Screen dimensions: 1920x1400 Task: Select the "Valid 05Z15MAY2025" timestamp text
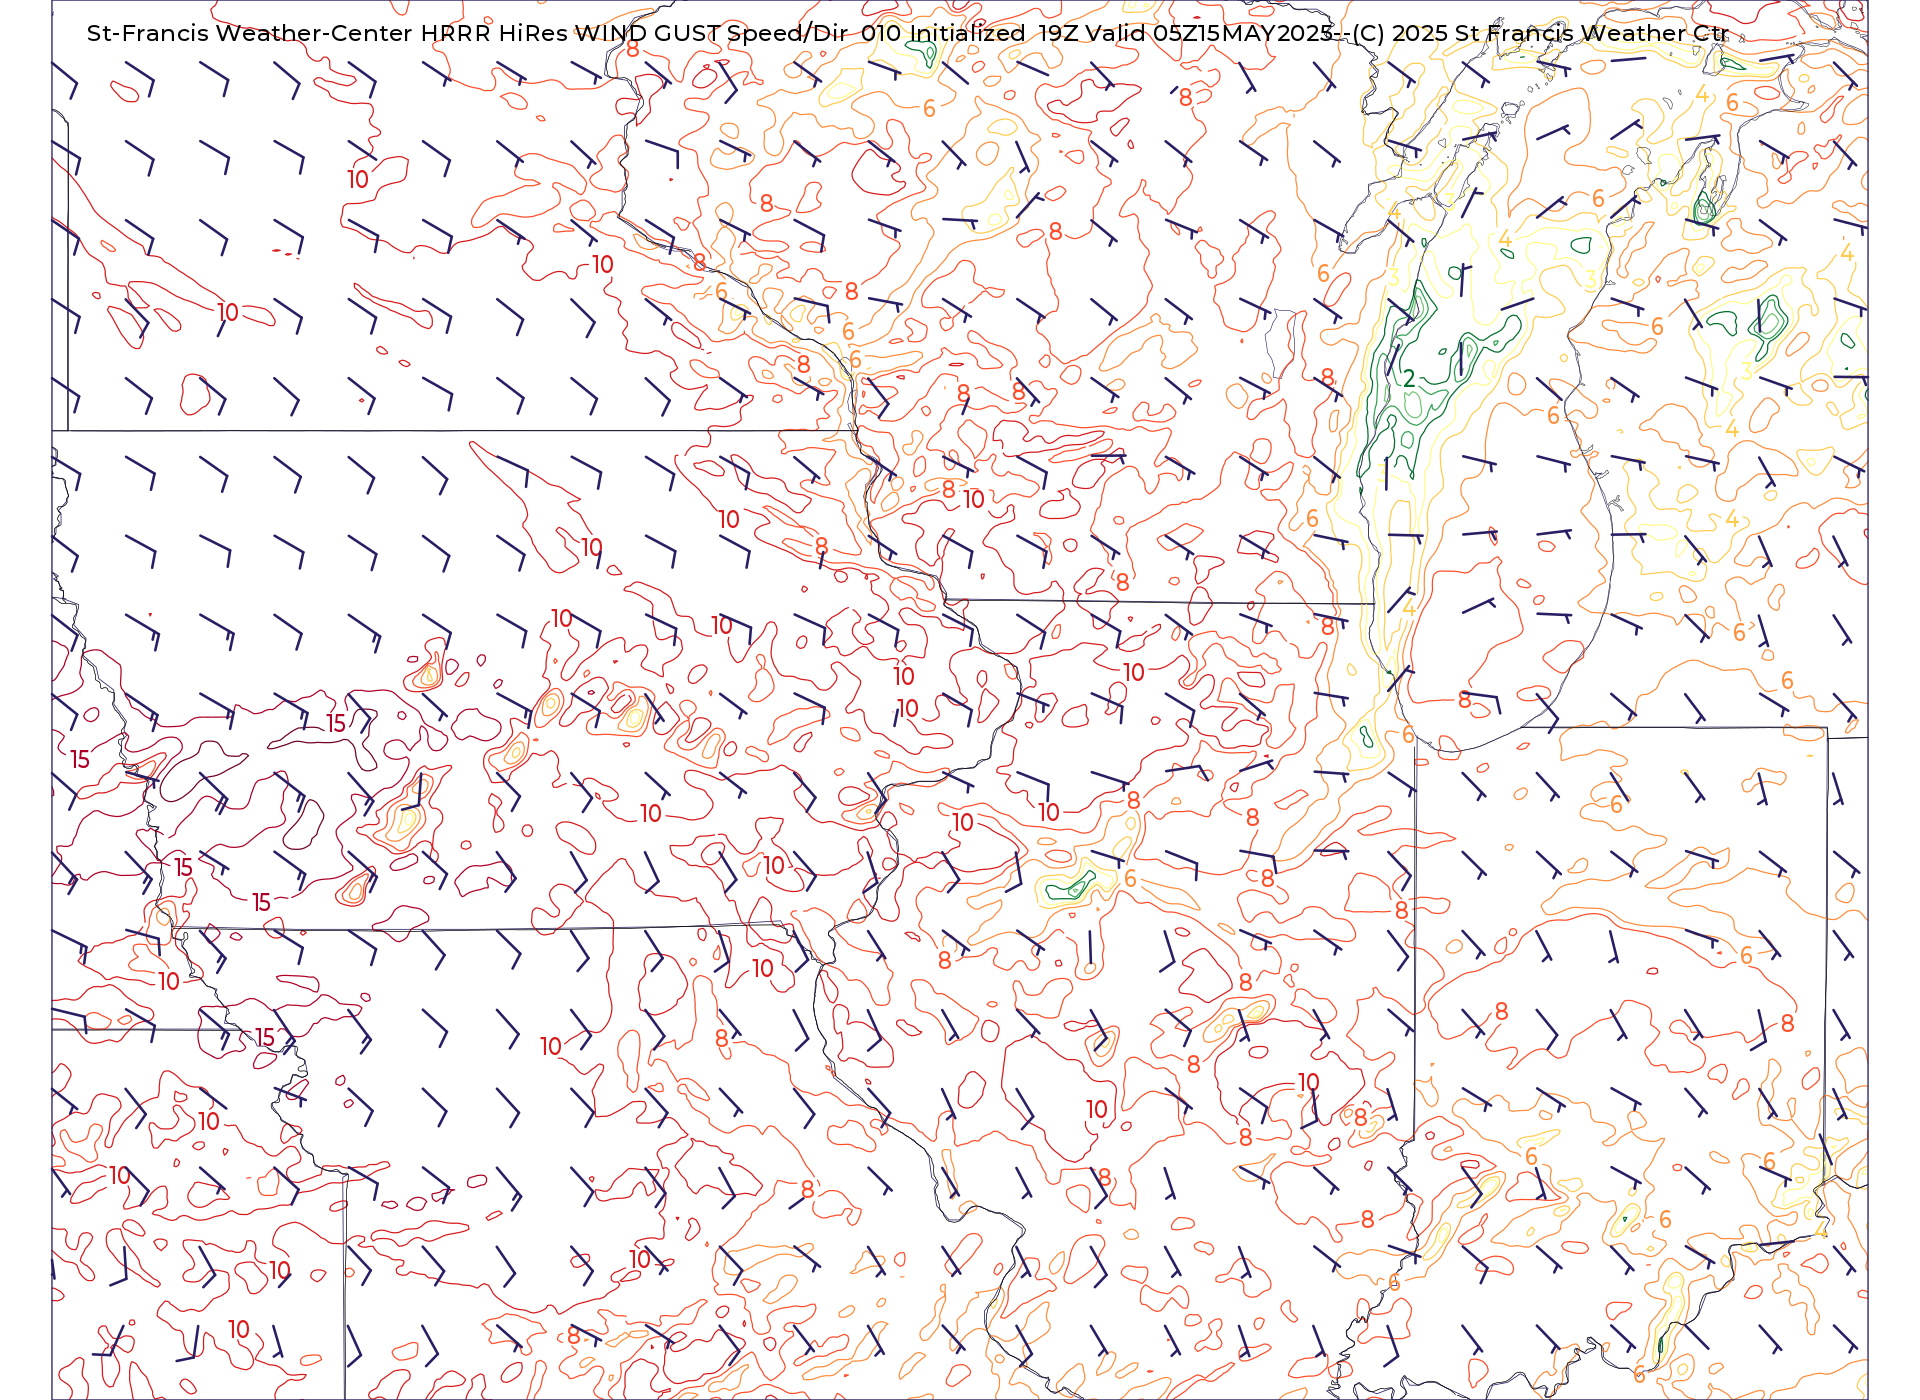1209,33
